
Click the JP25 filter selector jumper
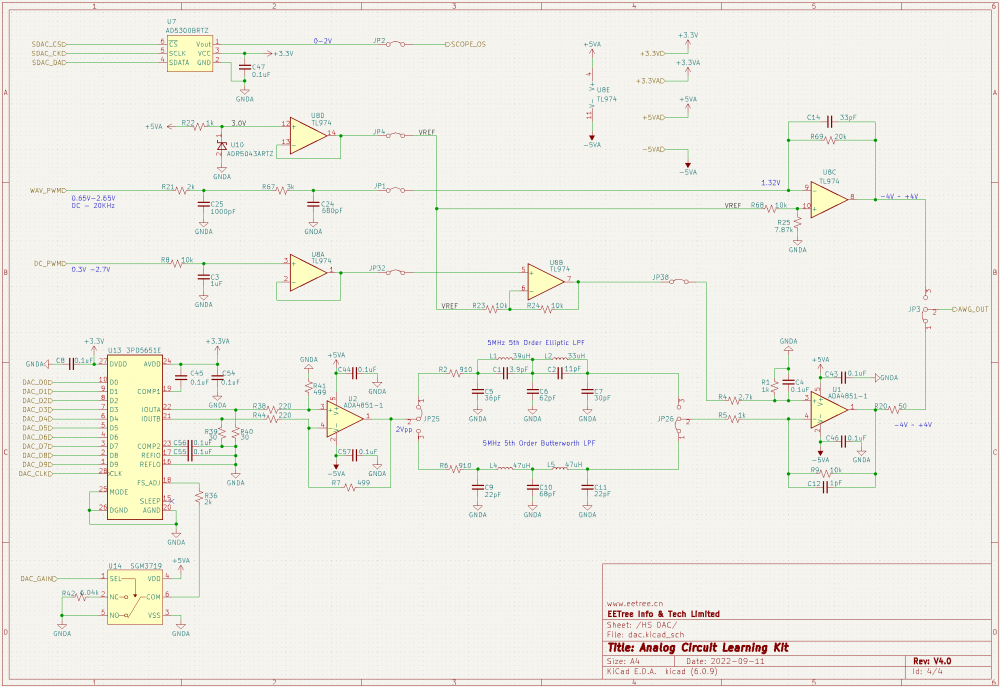(x=417, y=419)
